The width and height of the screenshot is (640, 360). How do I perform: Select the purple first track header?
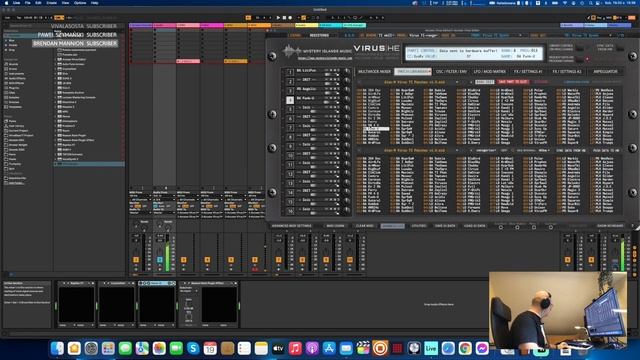[141, 25]
